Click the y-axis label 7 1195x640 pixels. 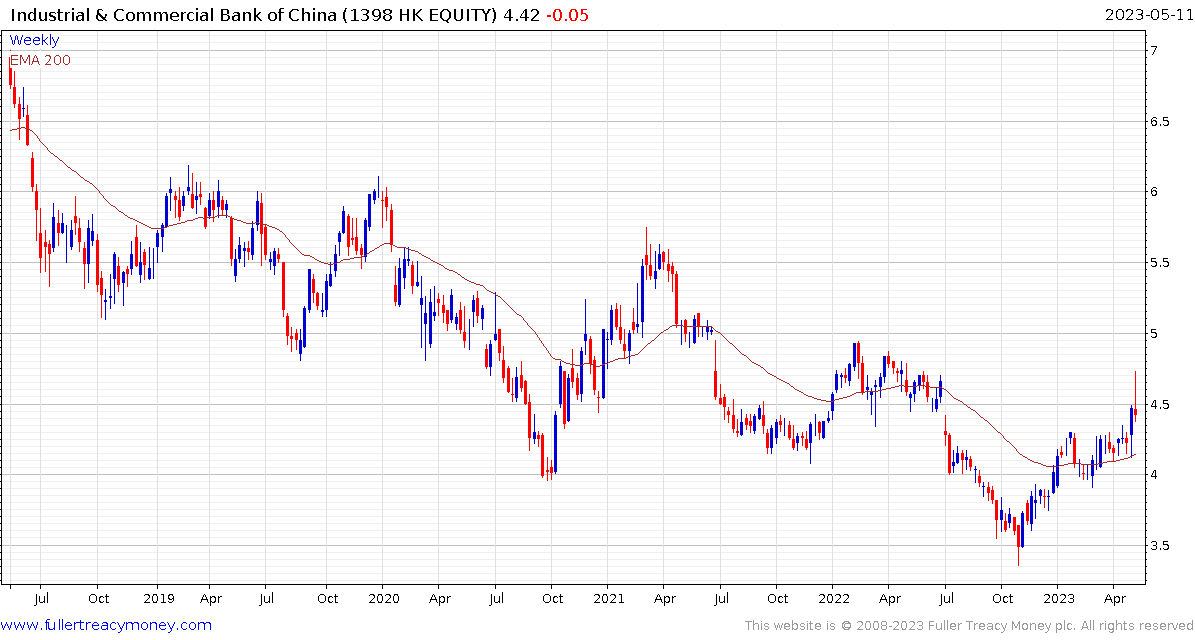click(x=1155, y=50)
